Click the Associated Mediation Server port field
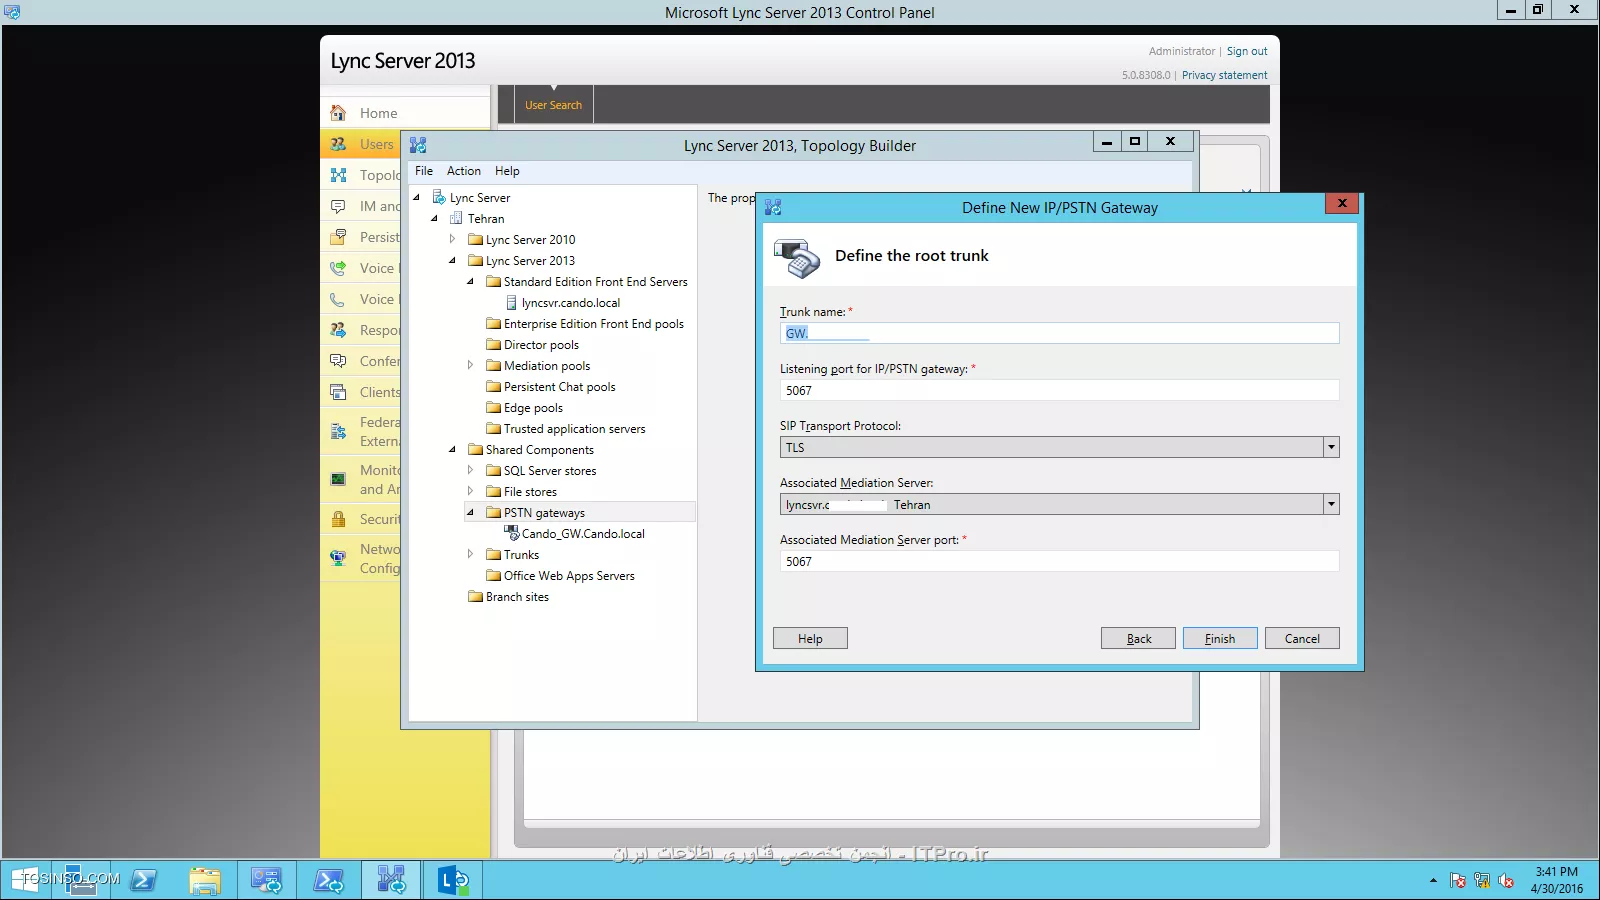This screenshot has width=1600, height=900. tap(1059, 561)
